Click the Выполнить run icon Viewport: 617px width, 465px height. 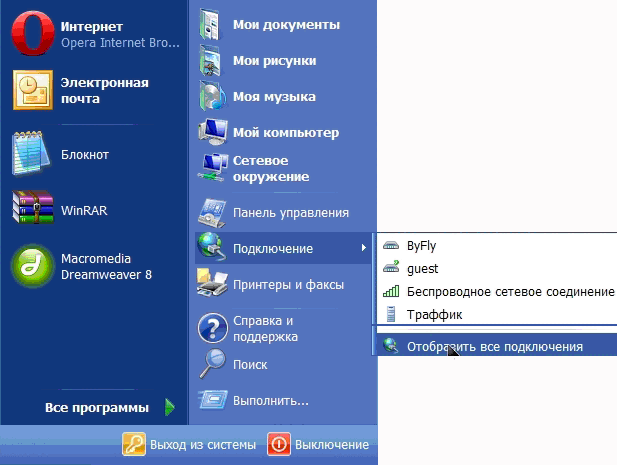point(213,399)
